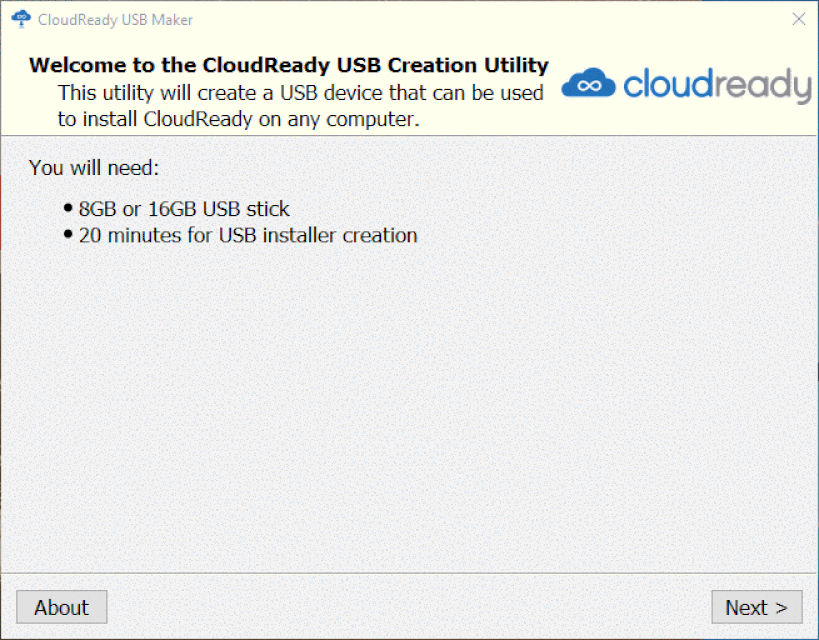Viewport: 819px width, 640px height.
Task: Select the bold Welcome heading text
Action: coord(289,65)
